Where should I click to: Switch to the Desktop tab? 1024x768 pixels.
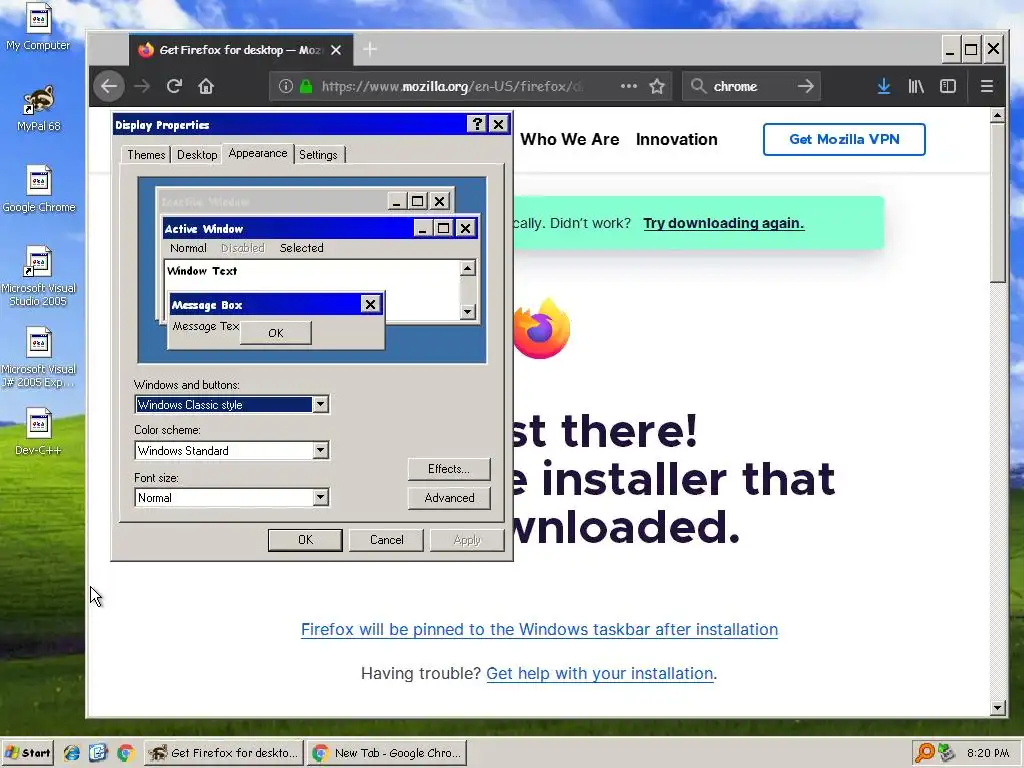point(197,155)
